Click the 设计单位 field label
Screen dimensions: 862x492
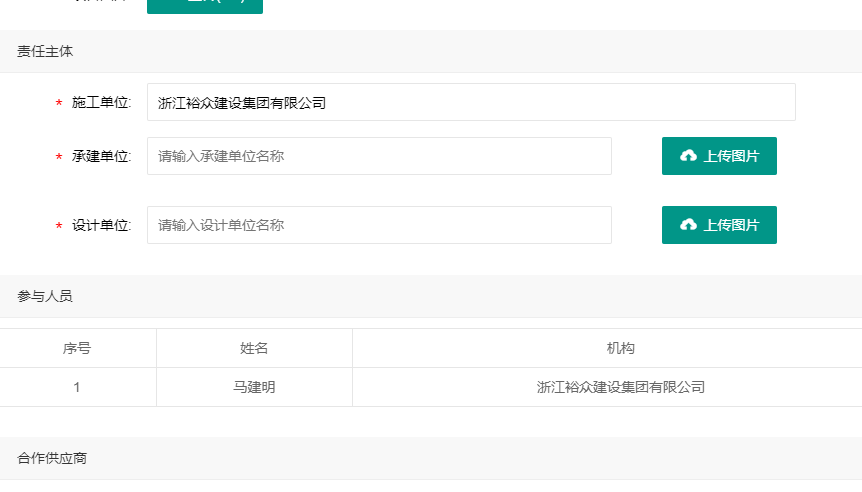[101, 225]
